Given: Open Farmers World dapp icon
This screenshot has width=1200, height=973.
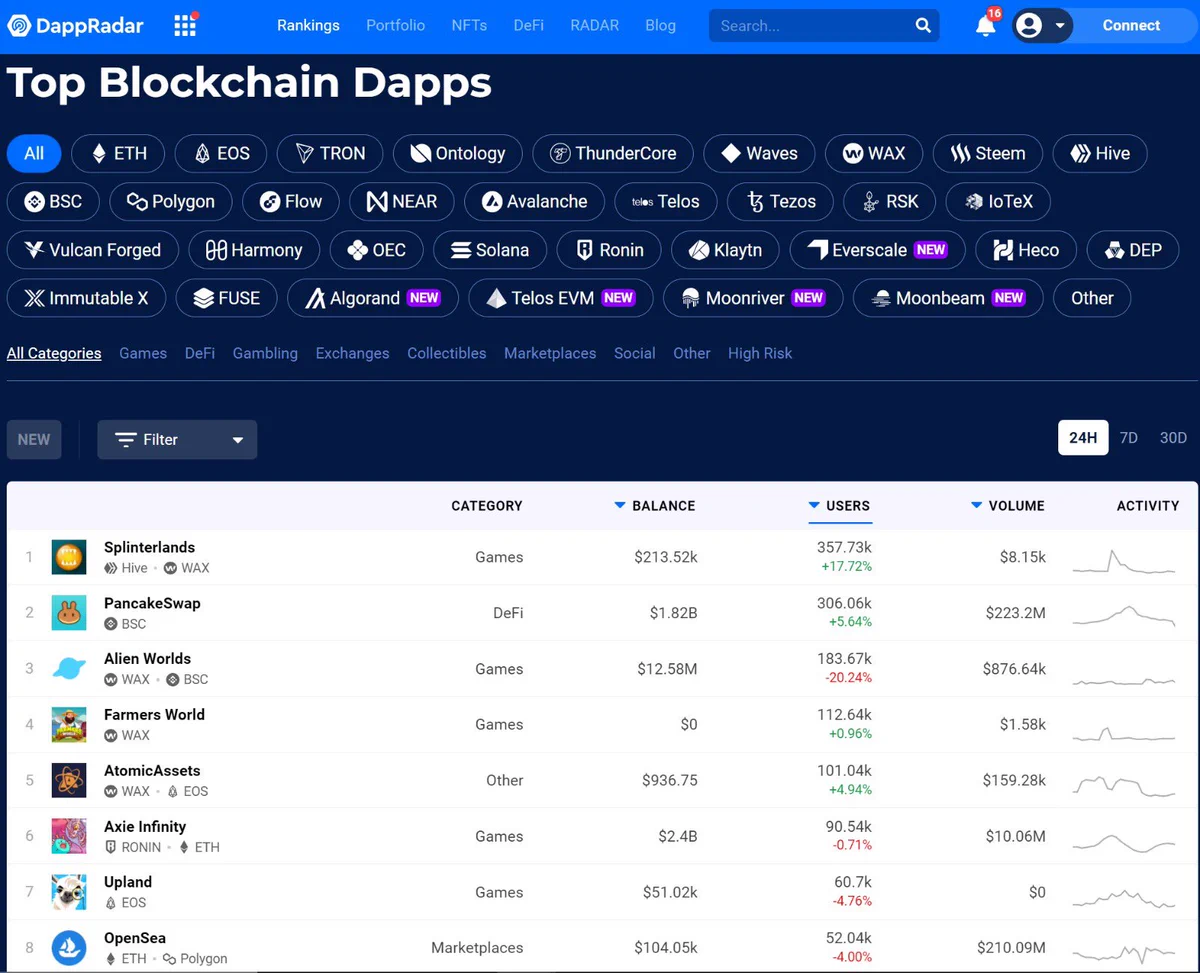Looking at the screenshot, I should tap(69, 725).
